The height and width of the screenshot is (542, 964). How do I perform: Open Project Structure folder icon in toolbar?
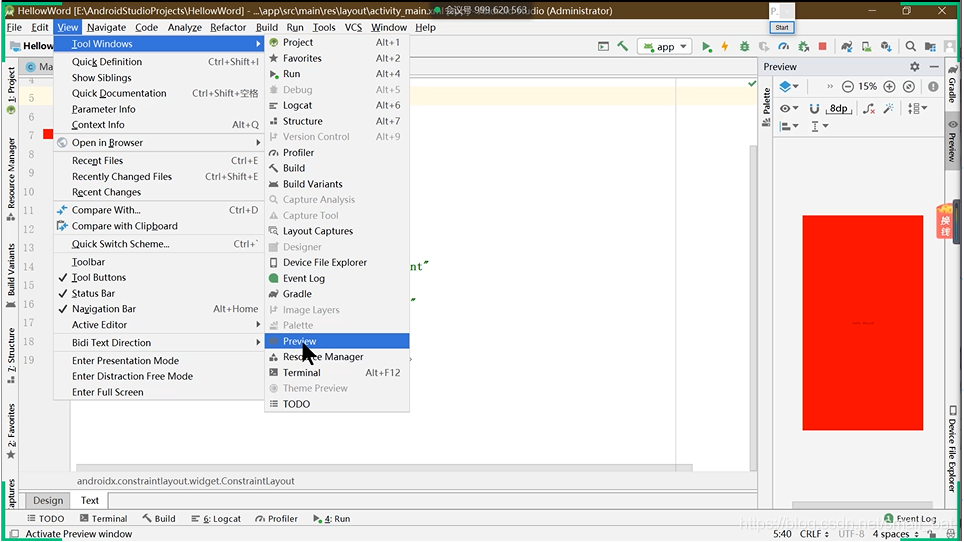click(930, 47)
